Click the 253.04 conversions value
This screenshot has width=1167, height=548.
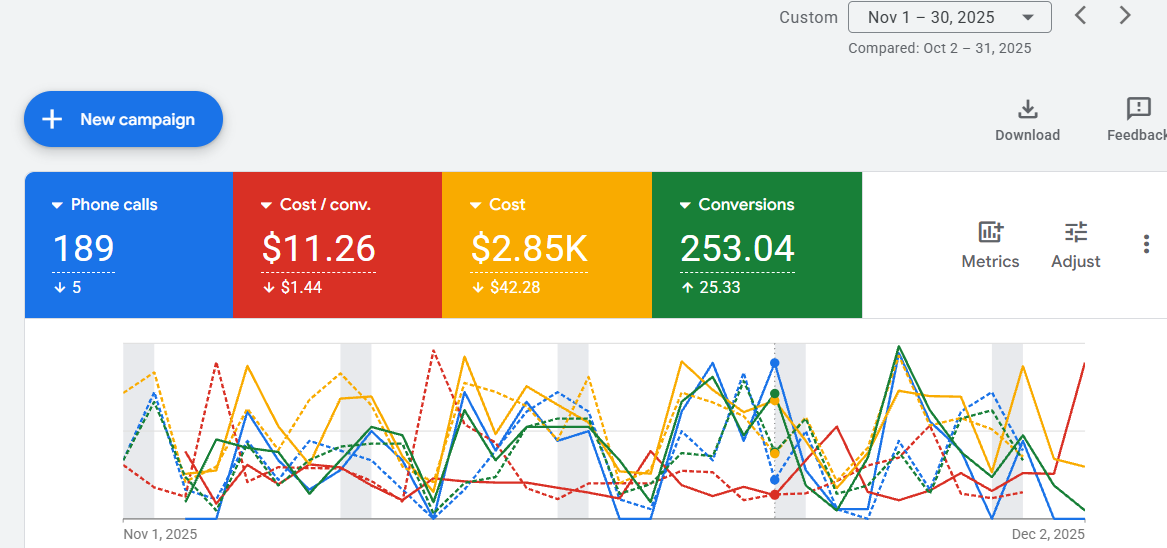point(737,248)
